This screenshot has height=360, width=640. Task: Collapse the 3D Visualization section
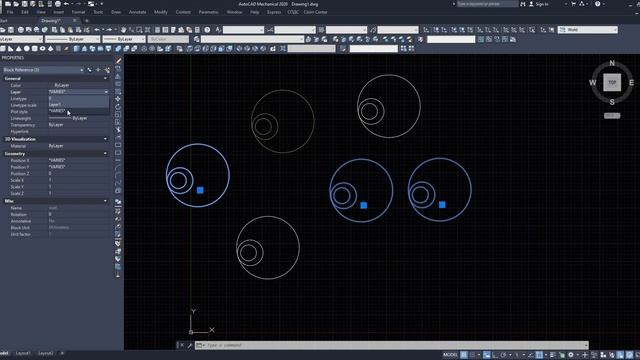coord(105,139)
